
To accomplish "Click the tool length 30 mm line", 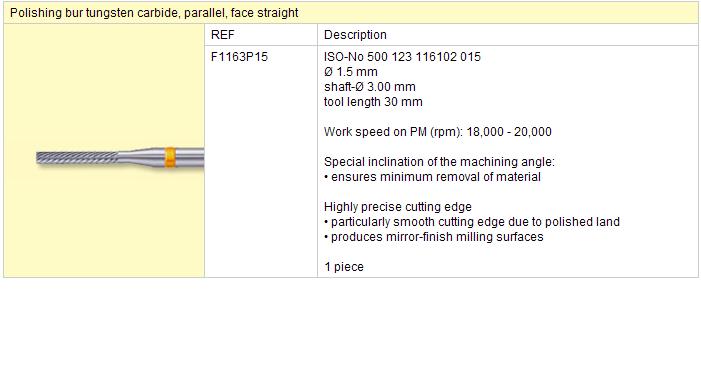I will 373,102.
